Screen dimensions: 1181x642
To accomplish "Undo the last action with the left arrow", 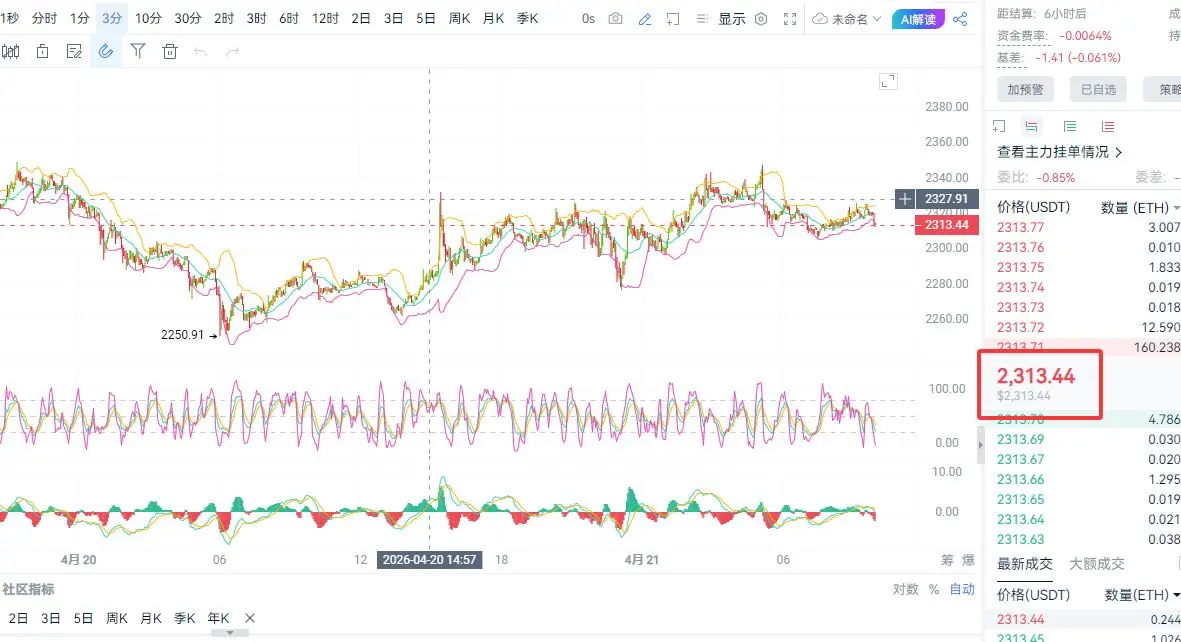I will (x=200, y=51).
